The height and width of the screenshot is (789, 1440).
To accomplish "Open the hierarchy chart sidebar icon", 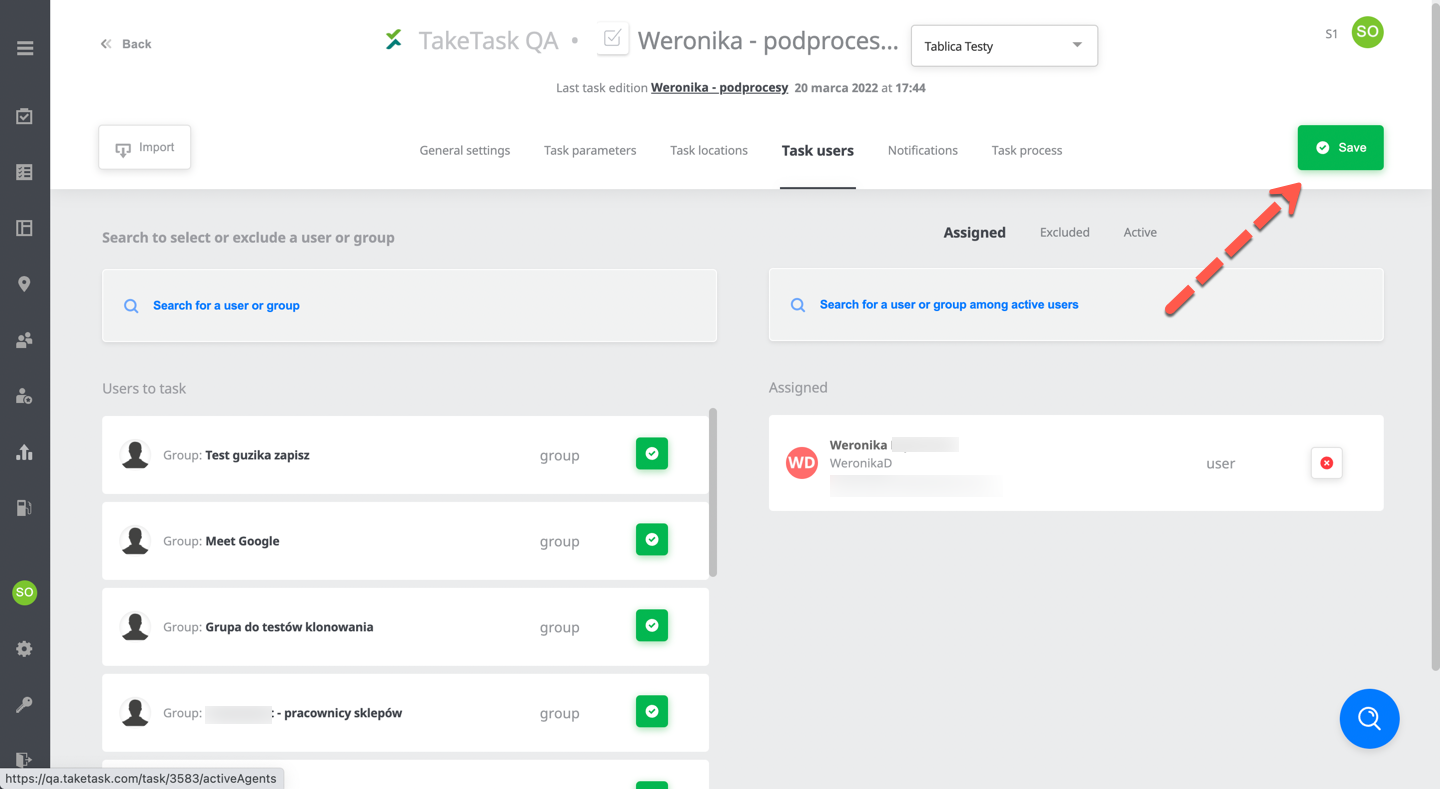I will [x=25, y=452].
